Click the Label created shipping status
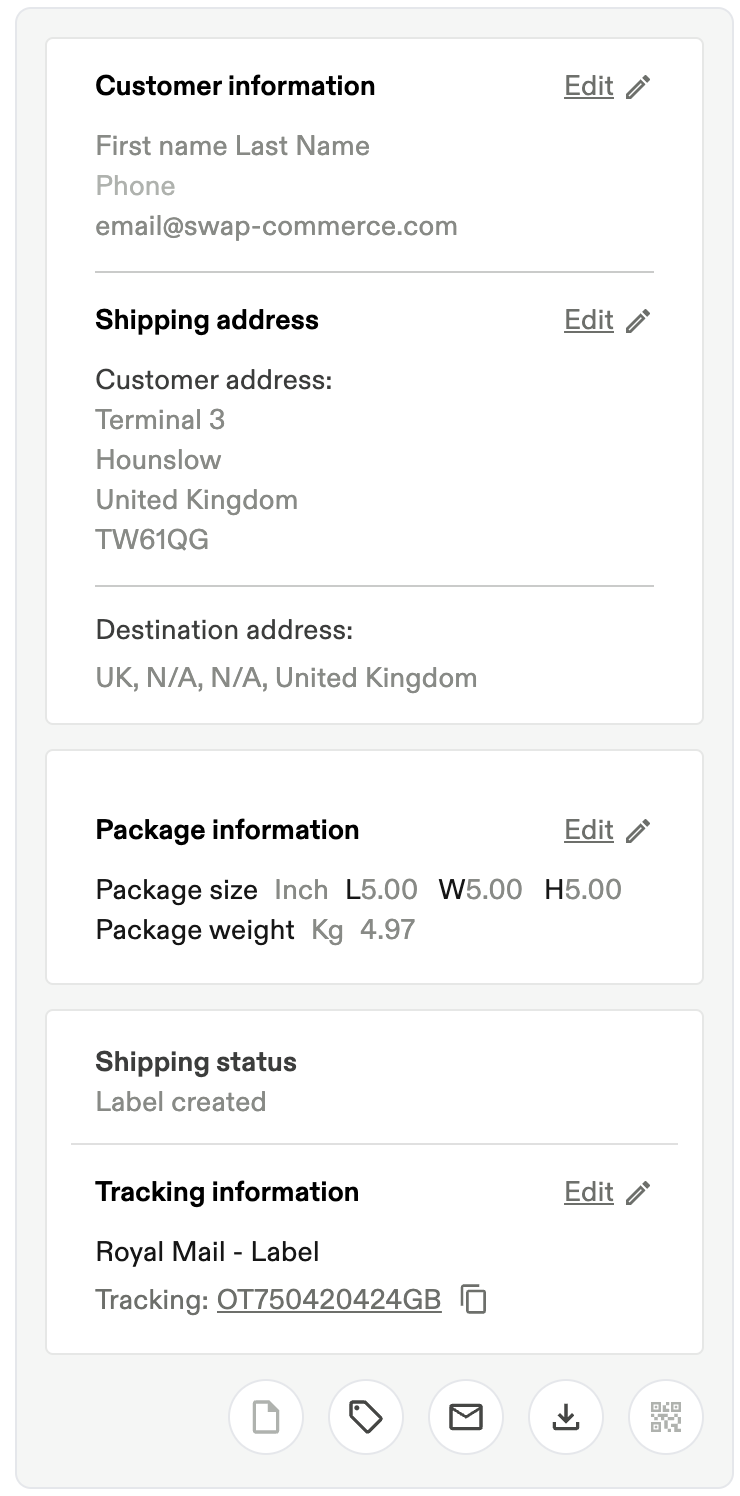Viewport: 740px width, 1496px height. click(181, 1102)
